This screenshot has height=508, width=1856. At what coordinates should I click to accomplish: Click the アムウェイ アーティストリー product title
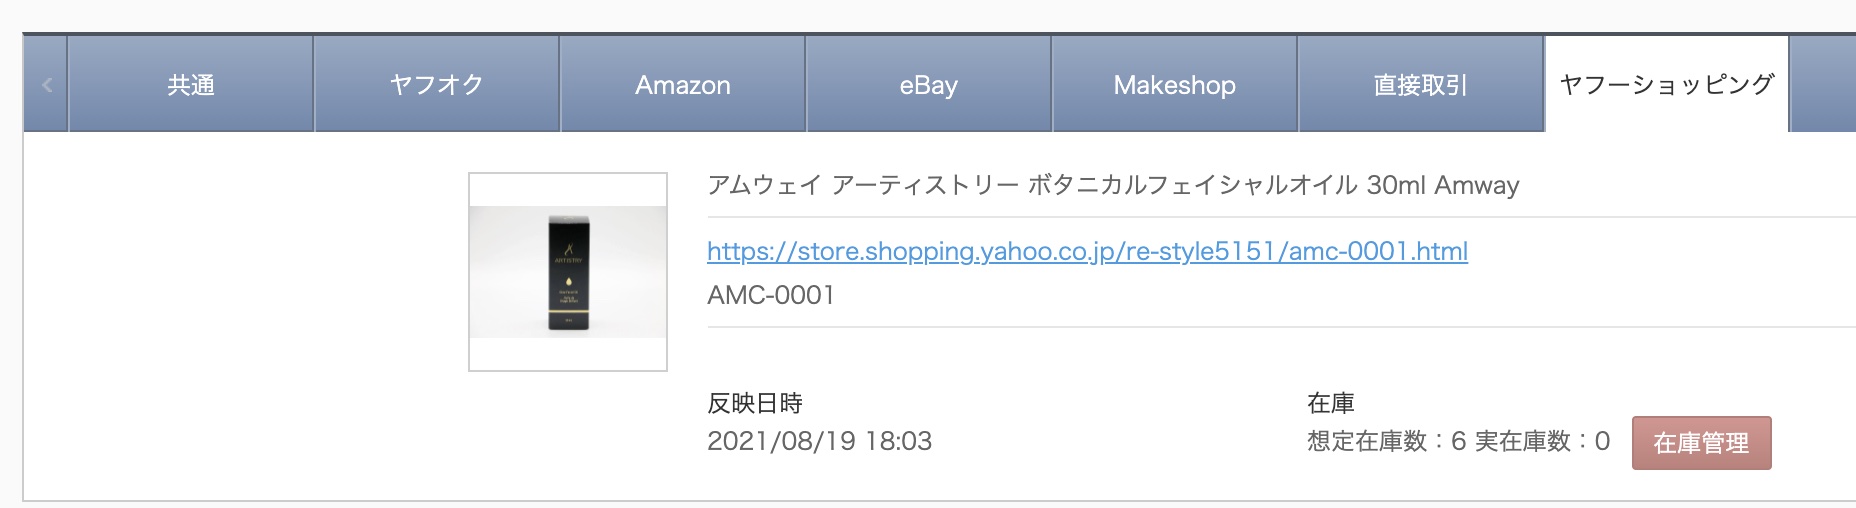pyautogui.click(x=1112, y=185)
